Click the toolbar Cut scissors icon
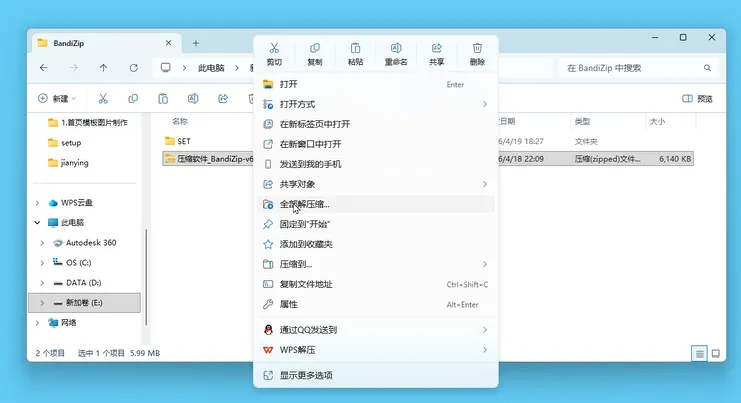Screen dimensions: 741x403 click(x=103, y=98)
